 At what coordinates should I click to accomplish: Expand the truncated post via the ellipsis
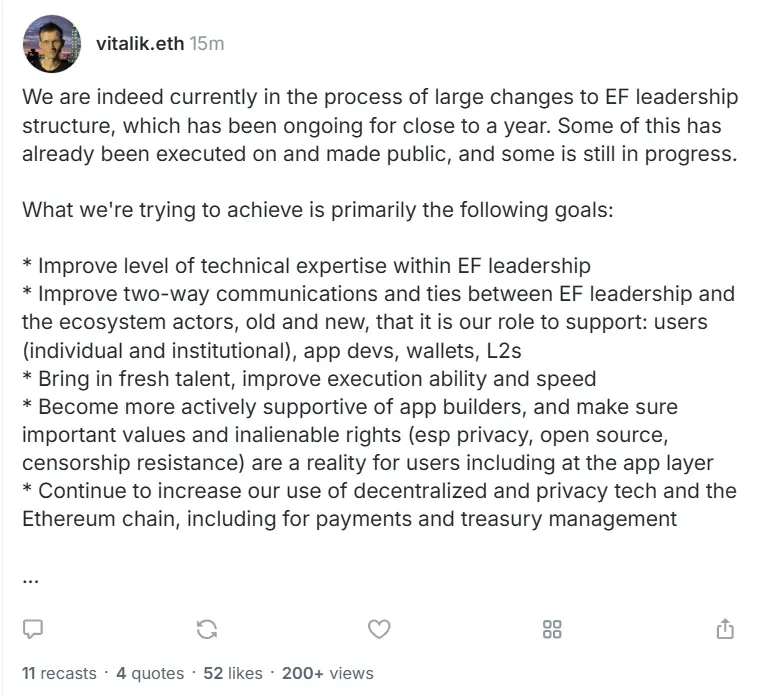click(30, 579)
